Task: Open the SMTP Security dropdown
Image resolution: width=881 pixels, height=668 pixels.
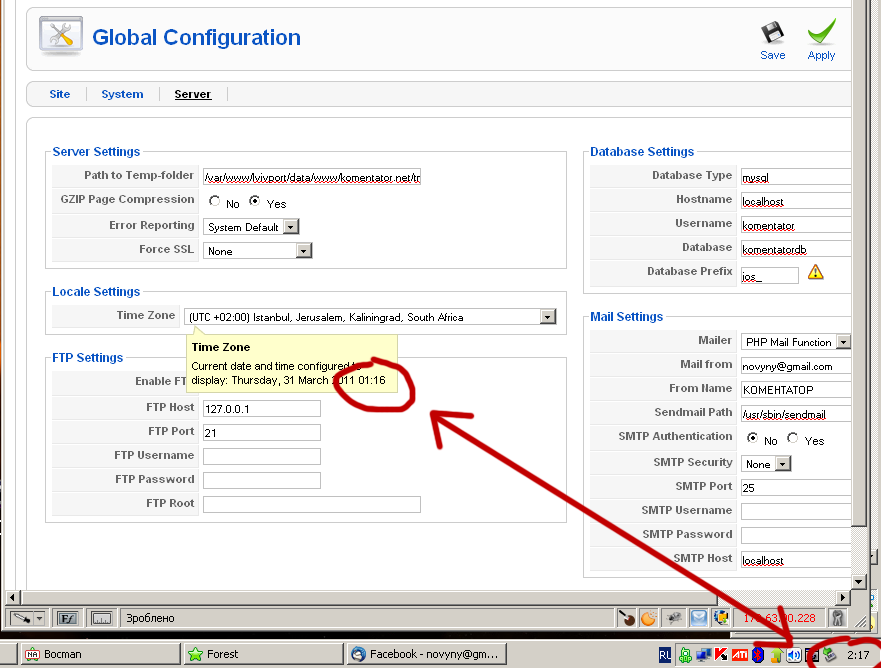Action: click(783, 464)
